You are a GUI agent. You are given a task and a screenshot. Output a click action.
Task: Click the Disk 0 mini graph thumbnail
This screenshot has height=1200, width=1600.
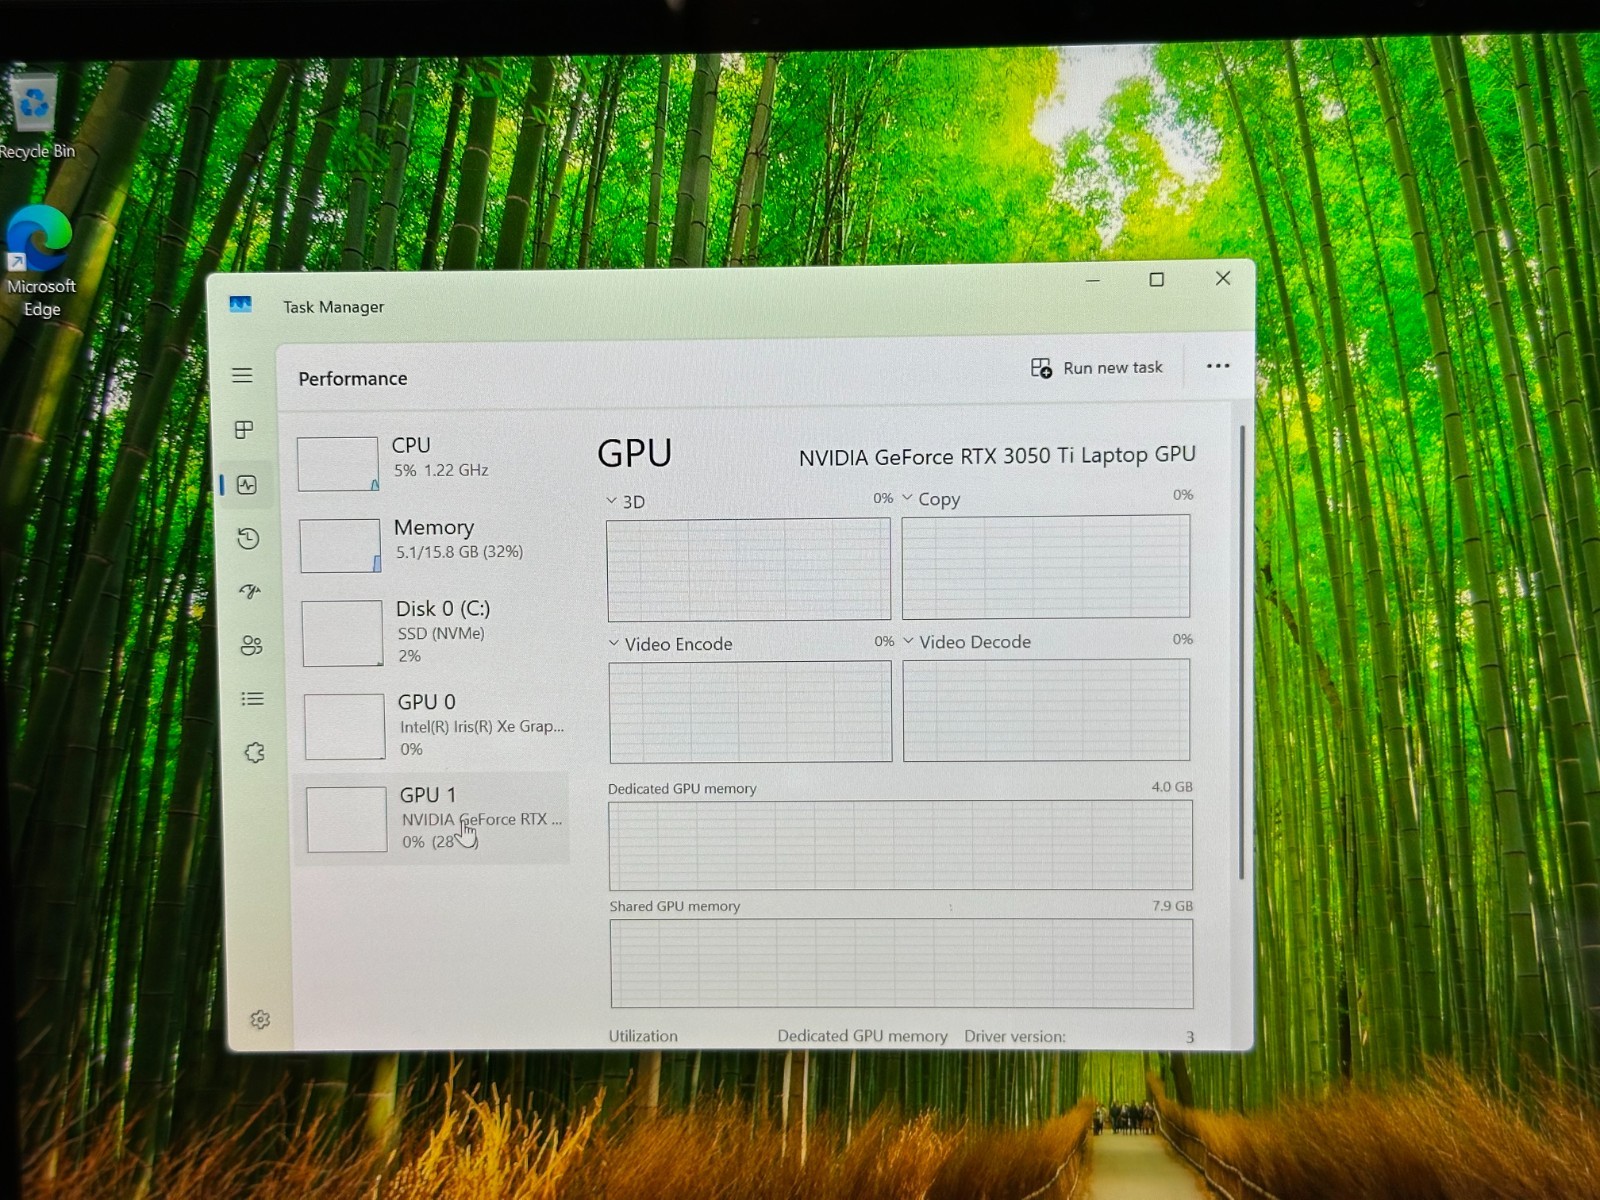[342, 633]
